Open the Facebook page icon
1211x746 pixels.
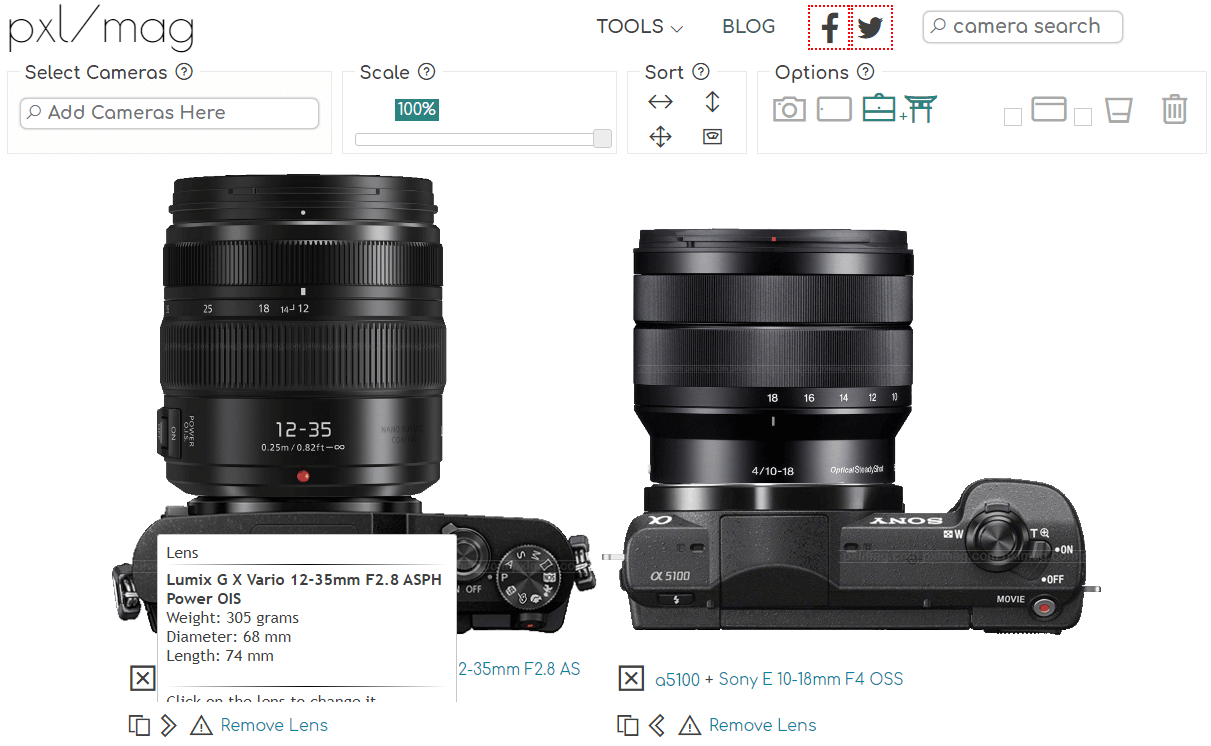[x=829, y=27]
